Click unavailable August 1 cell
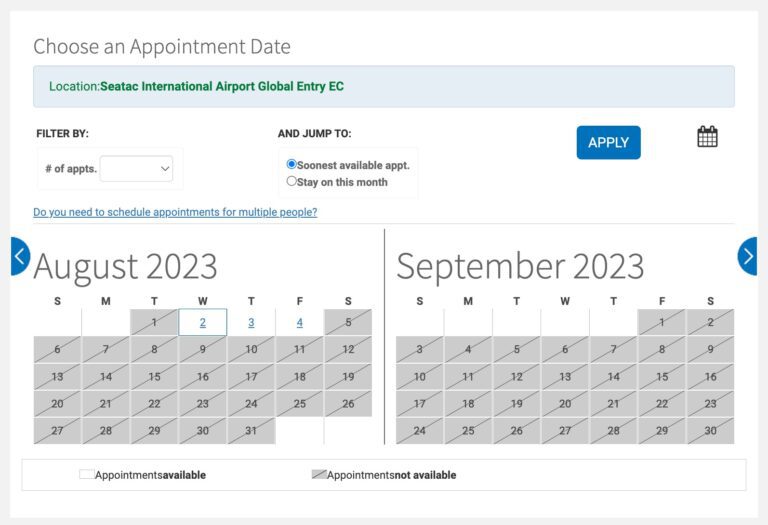This screenshot has width=768, height=525. tap(154, 322)
